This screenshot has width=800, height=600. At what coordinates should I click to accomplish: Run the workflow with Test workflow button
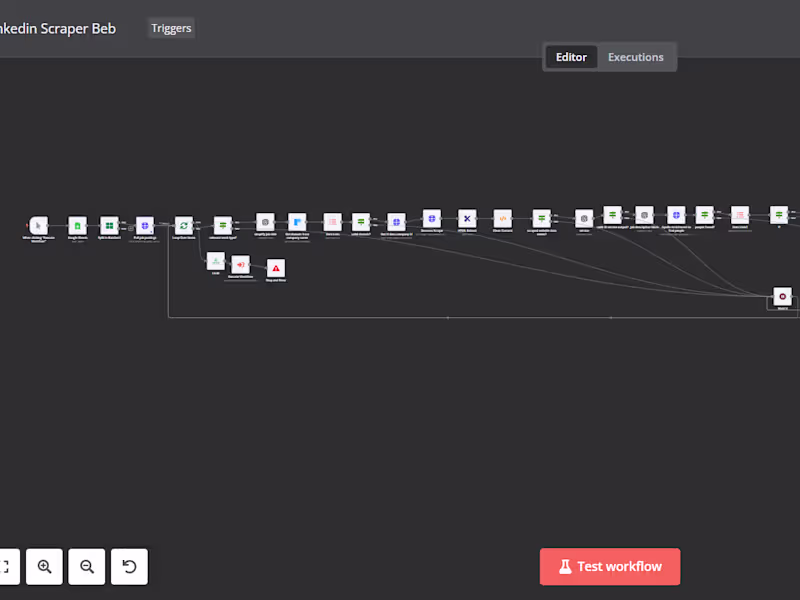point(610,566)
